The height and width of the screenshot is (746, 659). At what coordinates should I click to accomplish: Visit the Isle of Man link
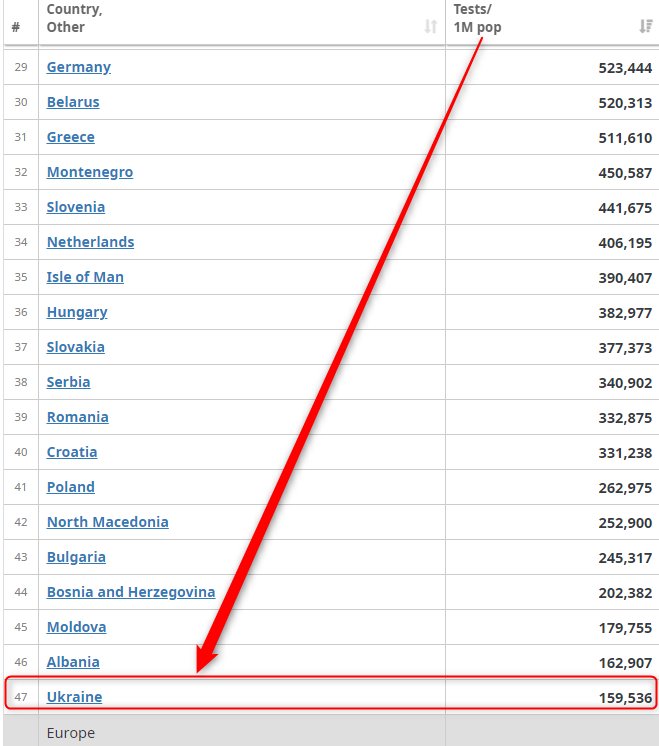[85, 277]
